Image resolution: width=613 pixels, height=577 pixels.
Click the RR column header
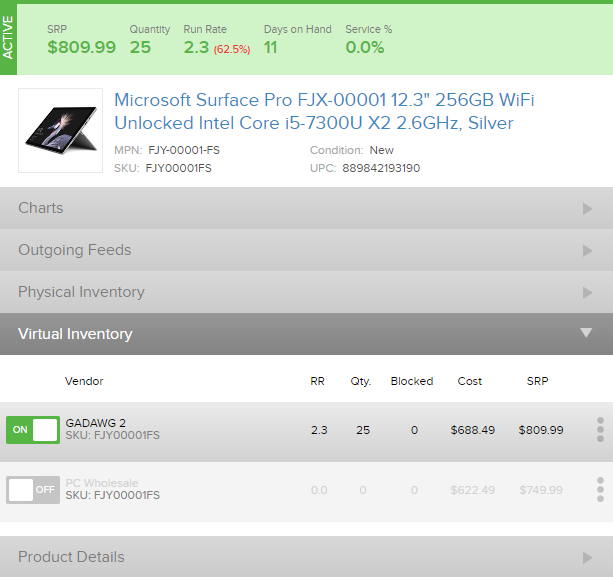click(x=317, y=381)
